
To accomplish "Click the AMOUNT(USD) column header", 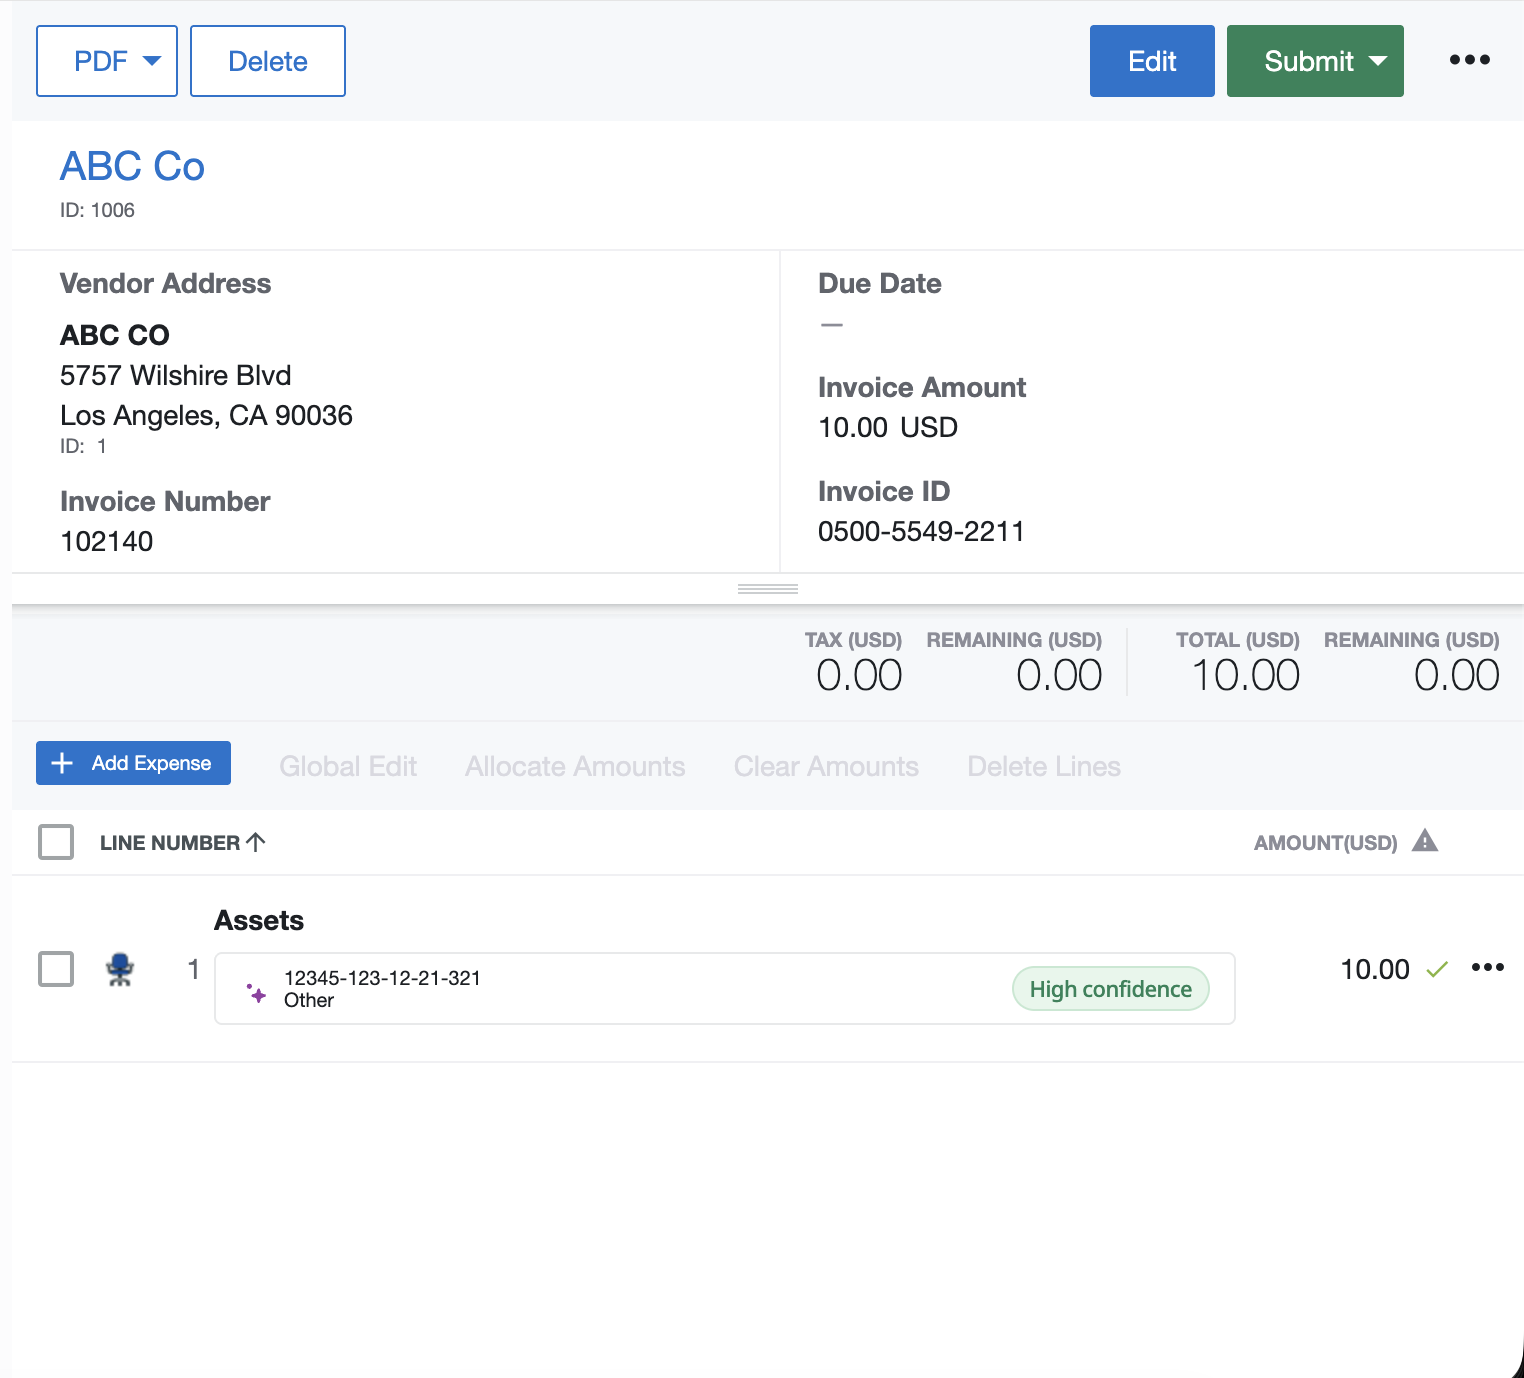I will click(1326, 843).
